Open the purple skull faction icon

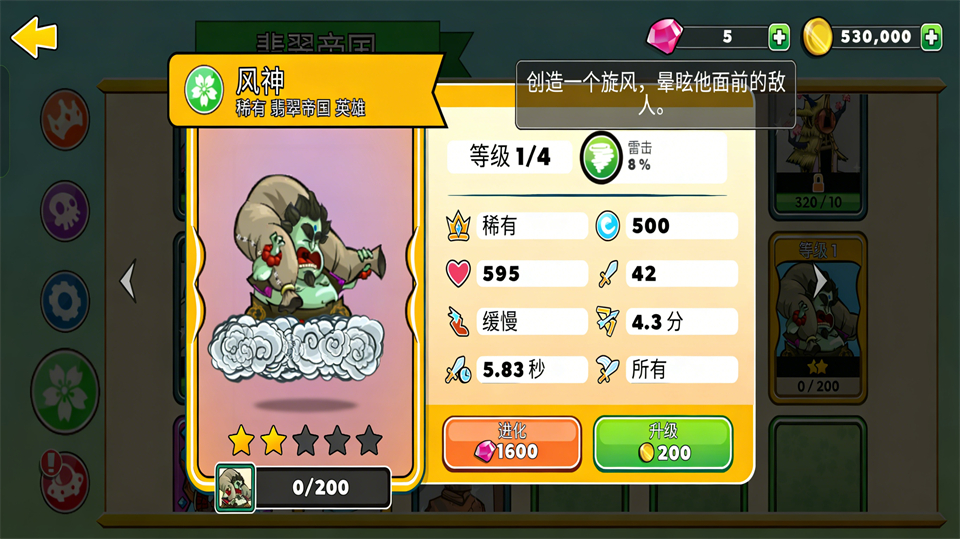click(65, 210)
